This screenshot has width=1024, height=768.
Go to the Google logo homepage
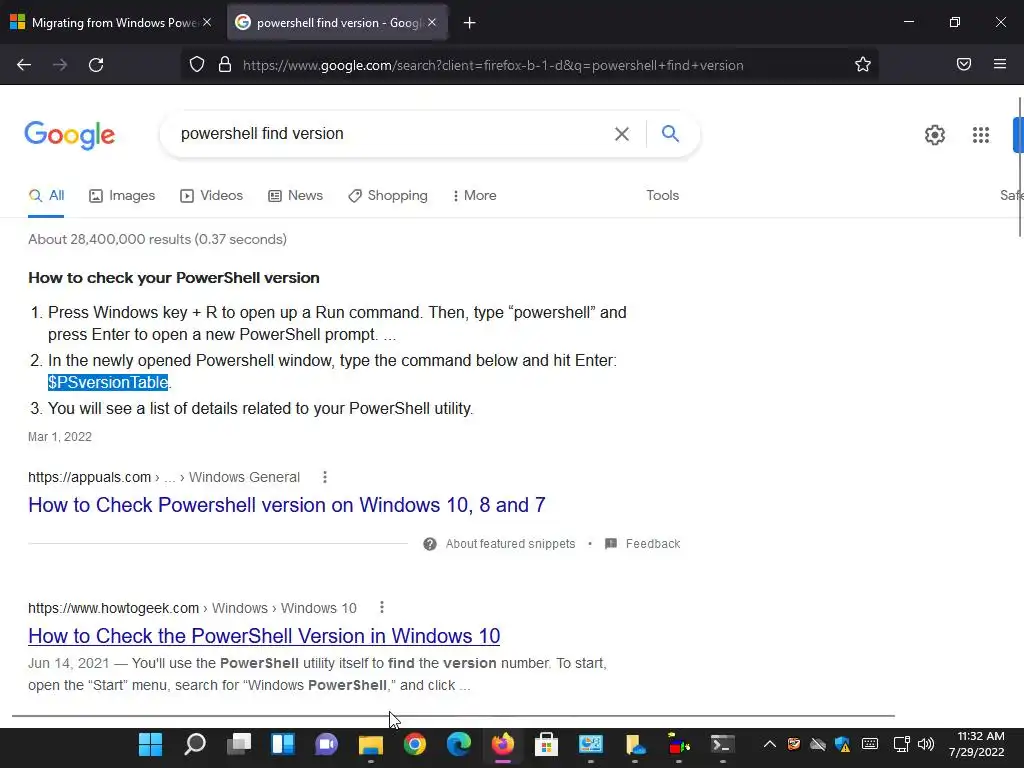(x=70, y=135)
